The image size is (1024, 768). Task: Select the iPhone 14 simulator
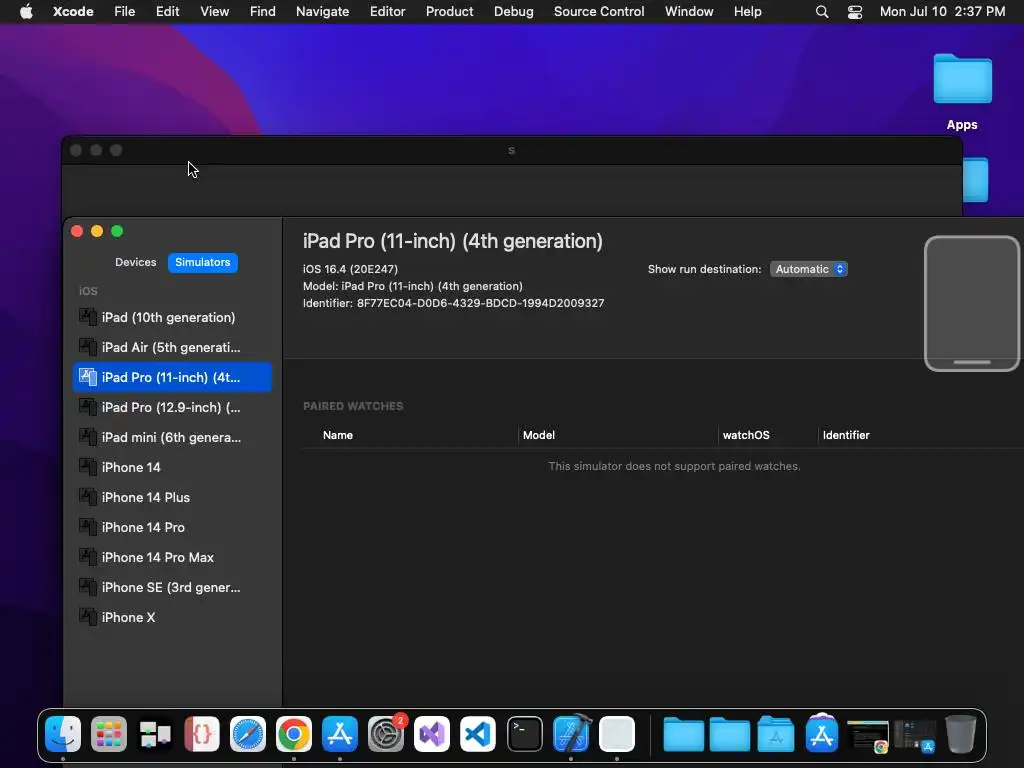[172, 468]
